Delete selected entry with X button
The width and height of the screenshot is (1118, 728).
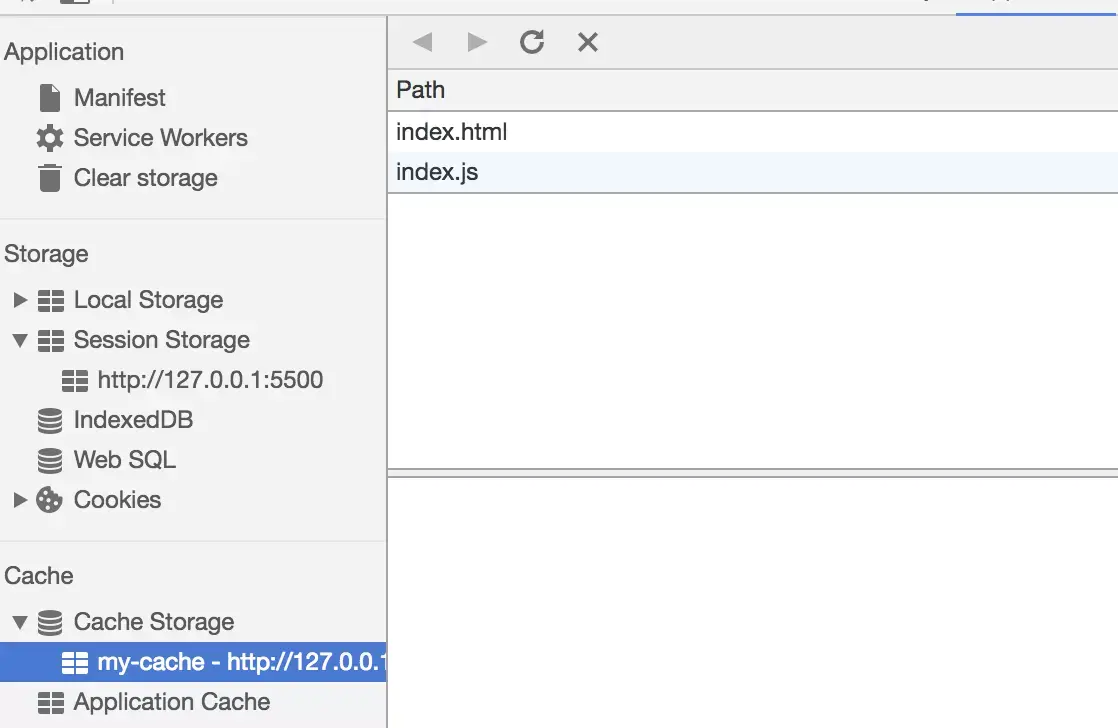[588, 42]
